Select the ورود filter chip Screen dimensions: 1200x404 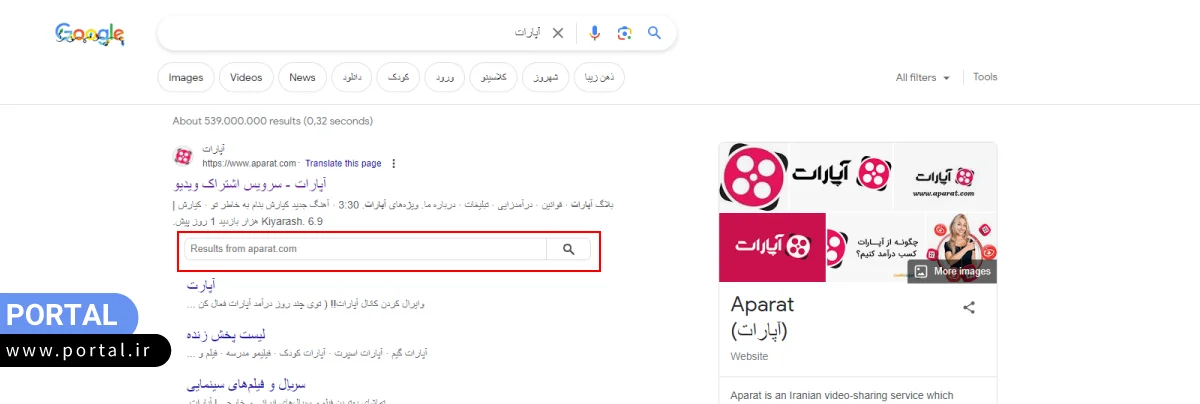point(444,77)
